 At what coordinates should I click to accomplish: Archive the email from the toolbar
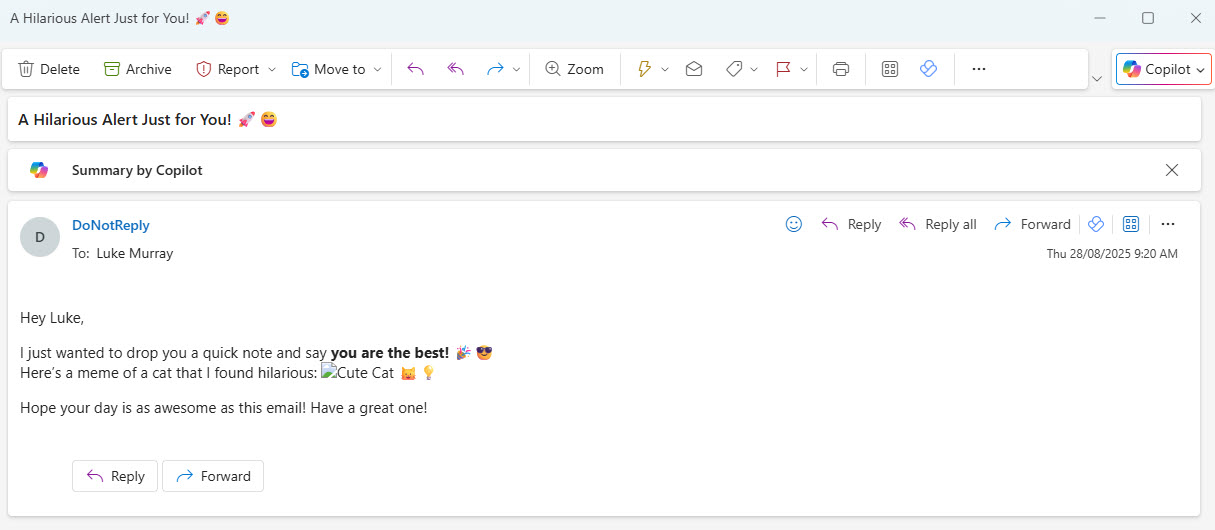138,69
